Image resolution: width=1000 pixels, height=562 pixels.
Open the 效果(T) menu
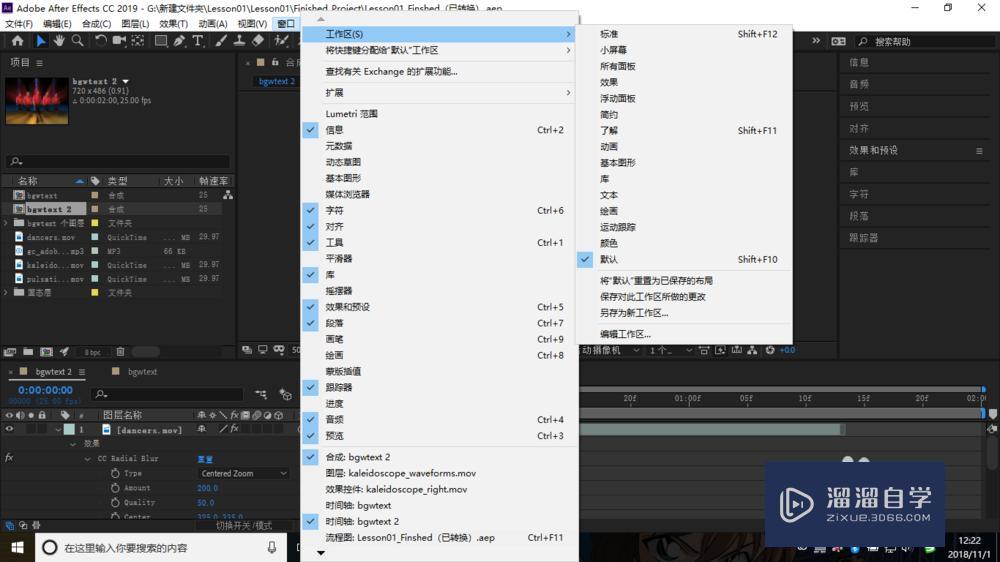[x=173, y=24]
